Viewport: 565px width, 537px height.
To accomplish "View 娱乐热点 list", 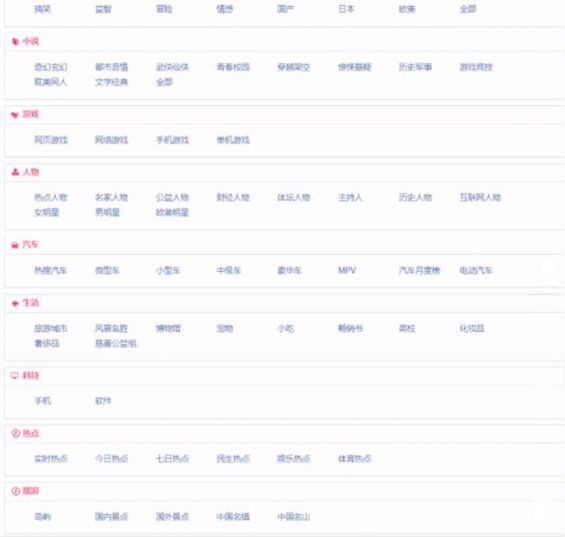I will [294, 459].
